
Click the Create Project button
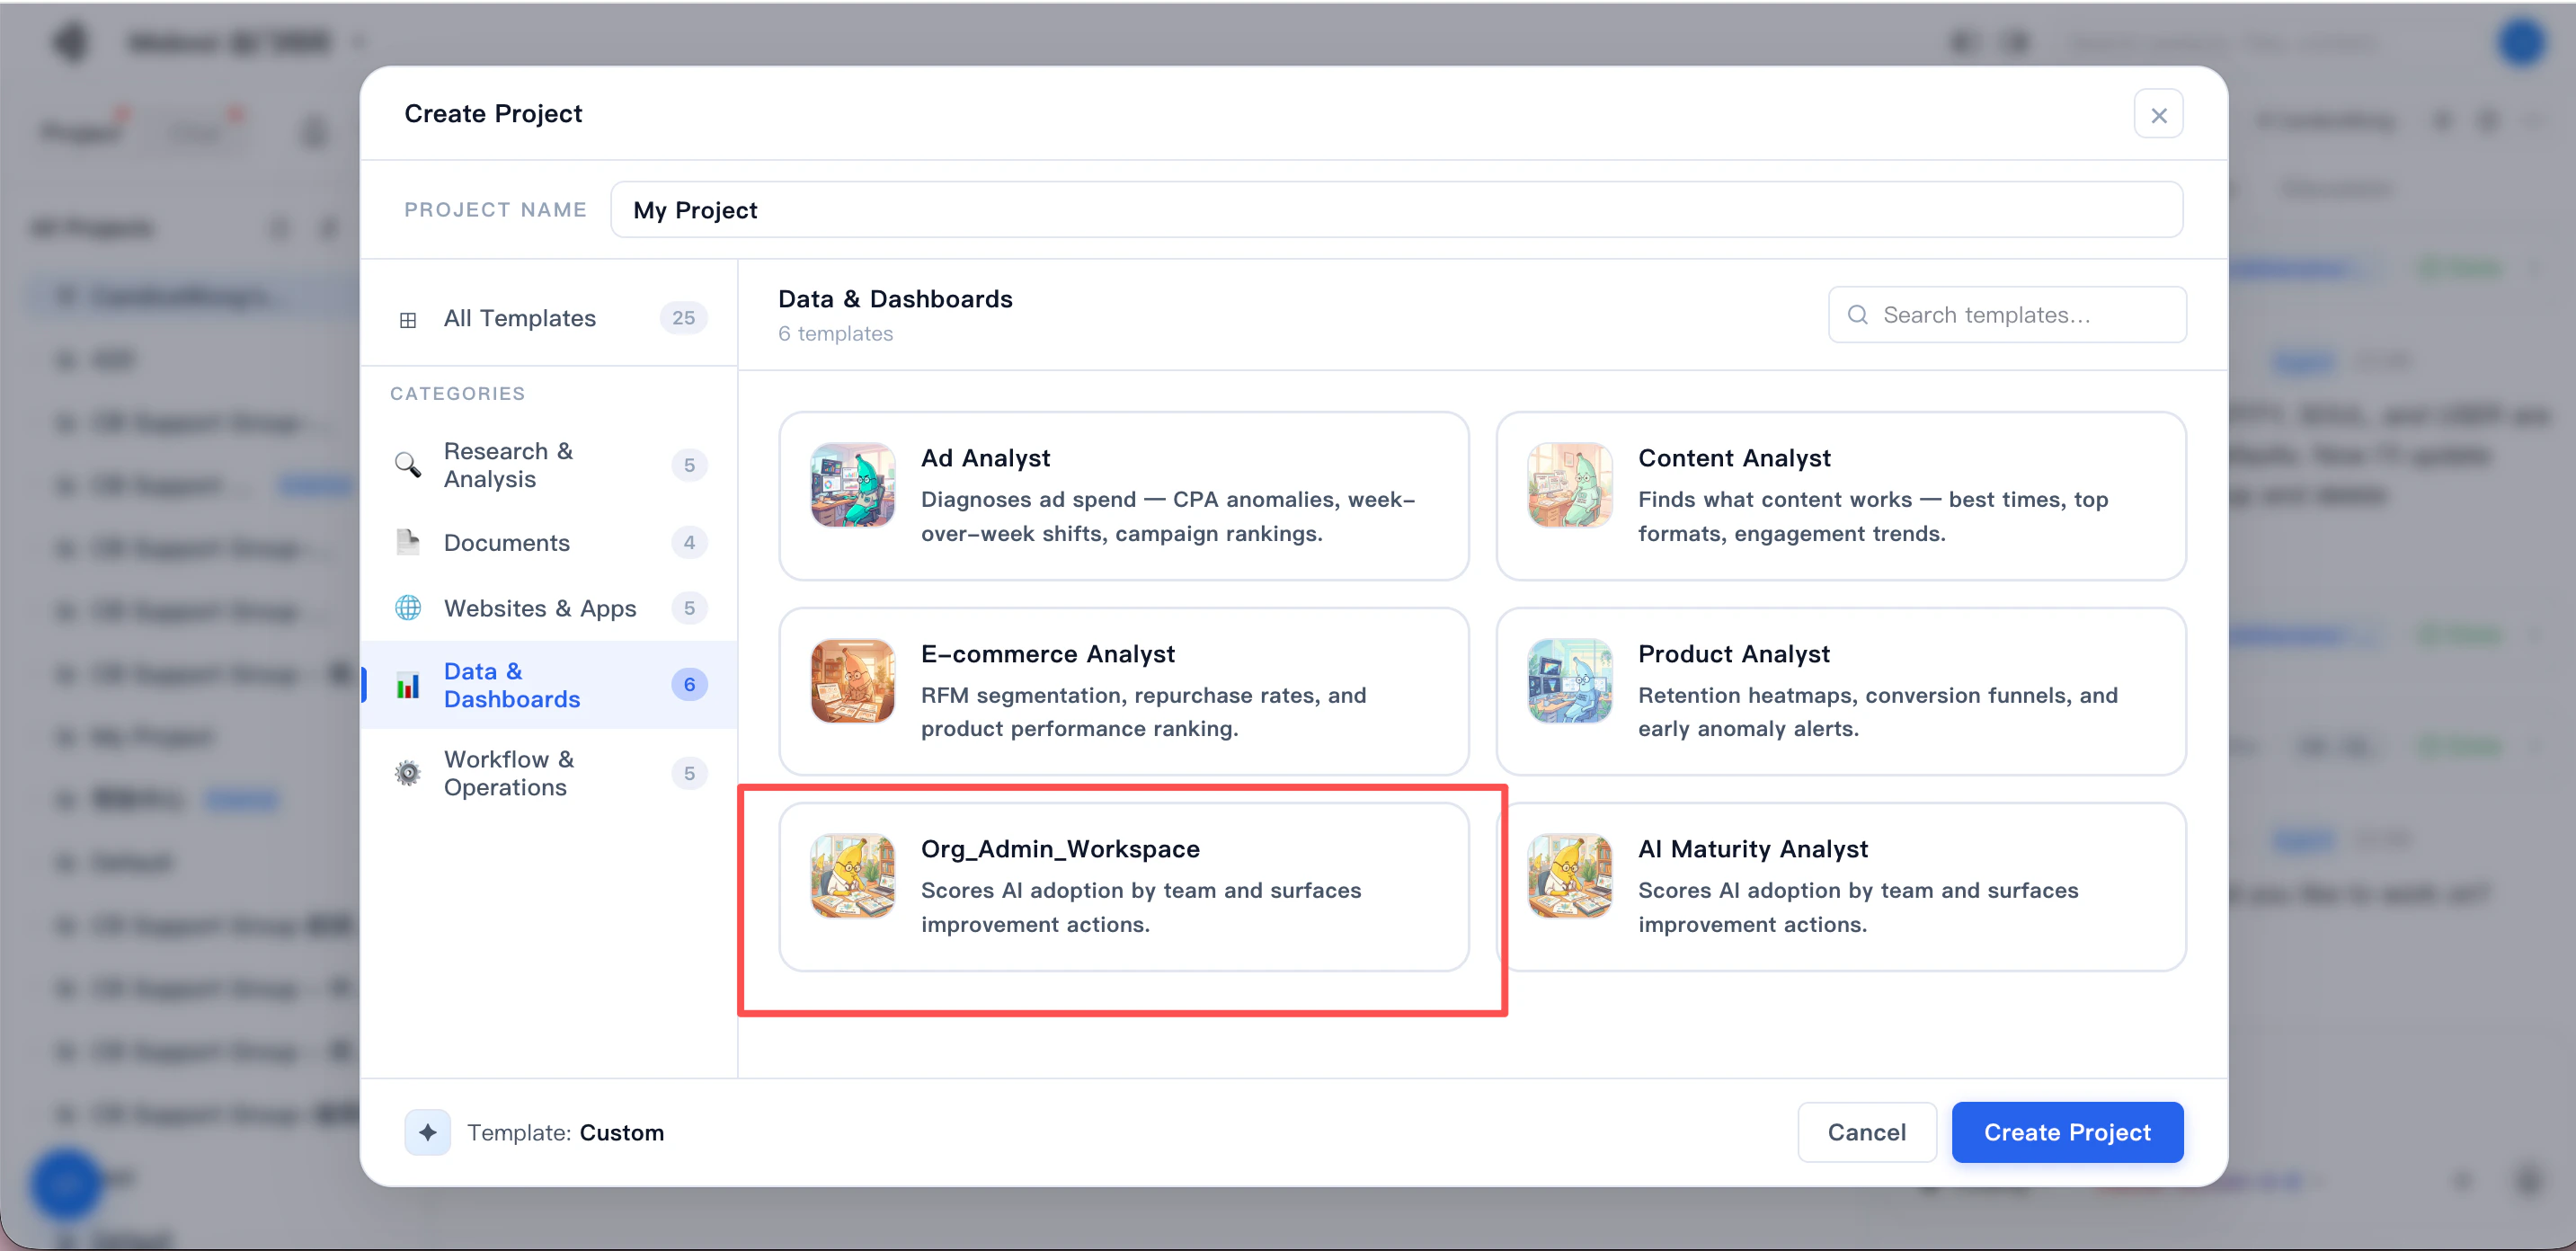[x=2067, y=1132]
